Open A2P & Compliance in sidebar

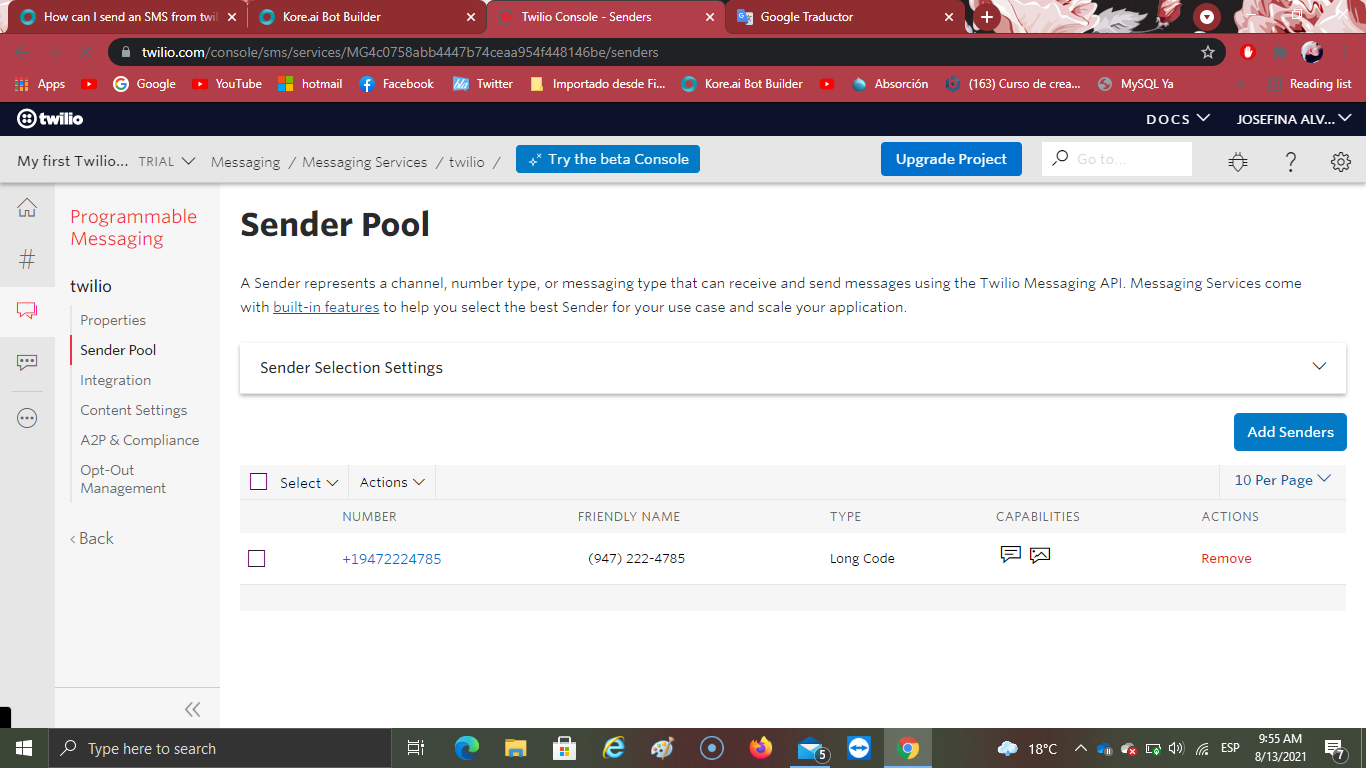click(139, 440)
